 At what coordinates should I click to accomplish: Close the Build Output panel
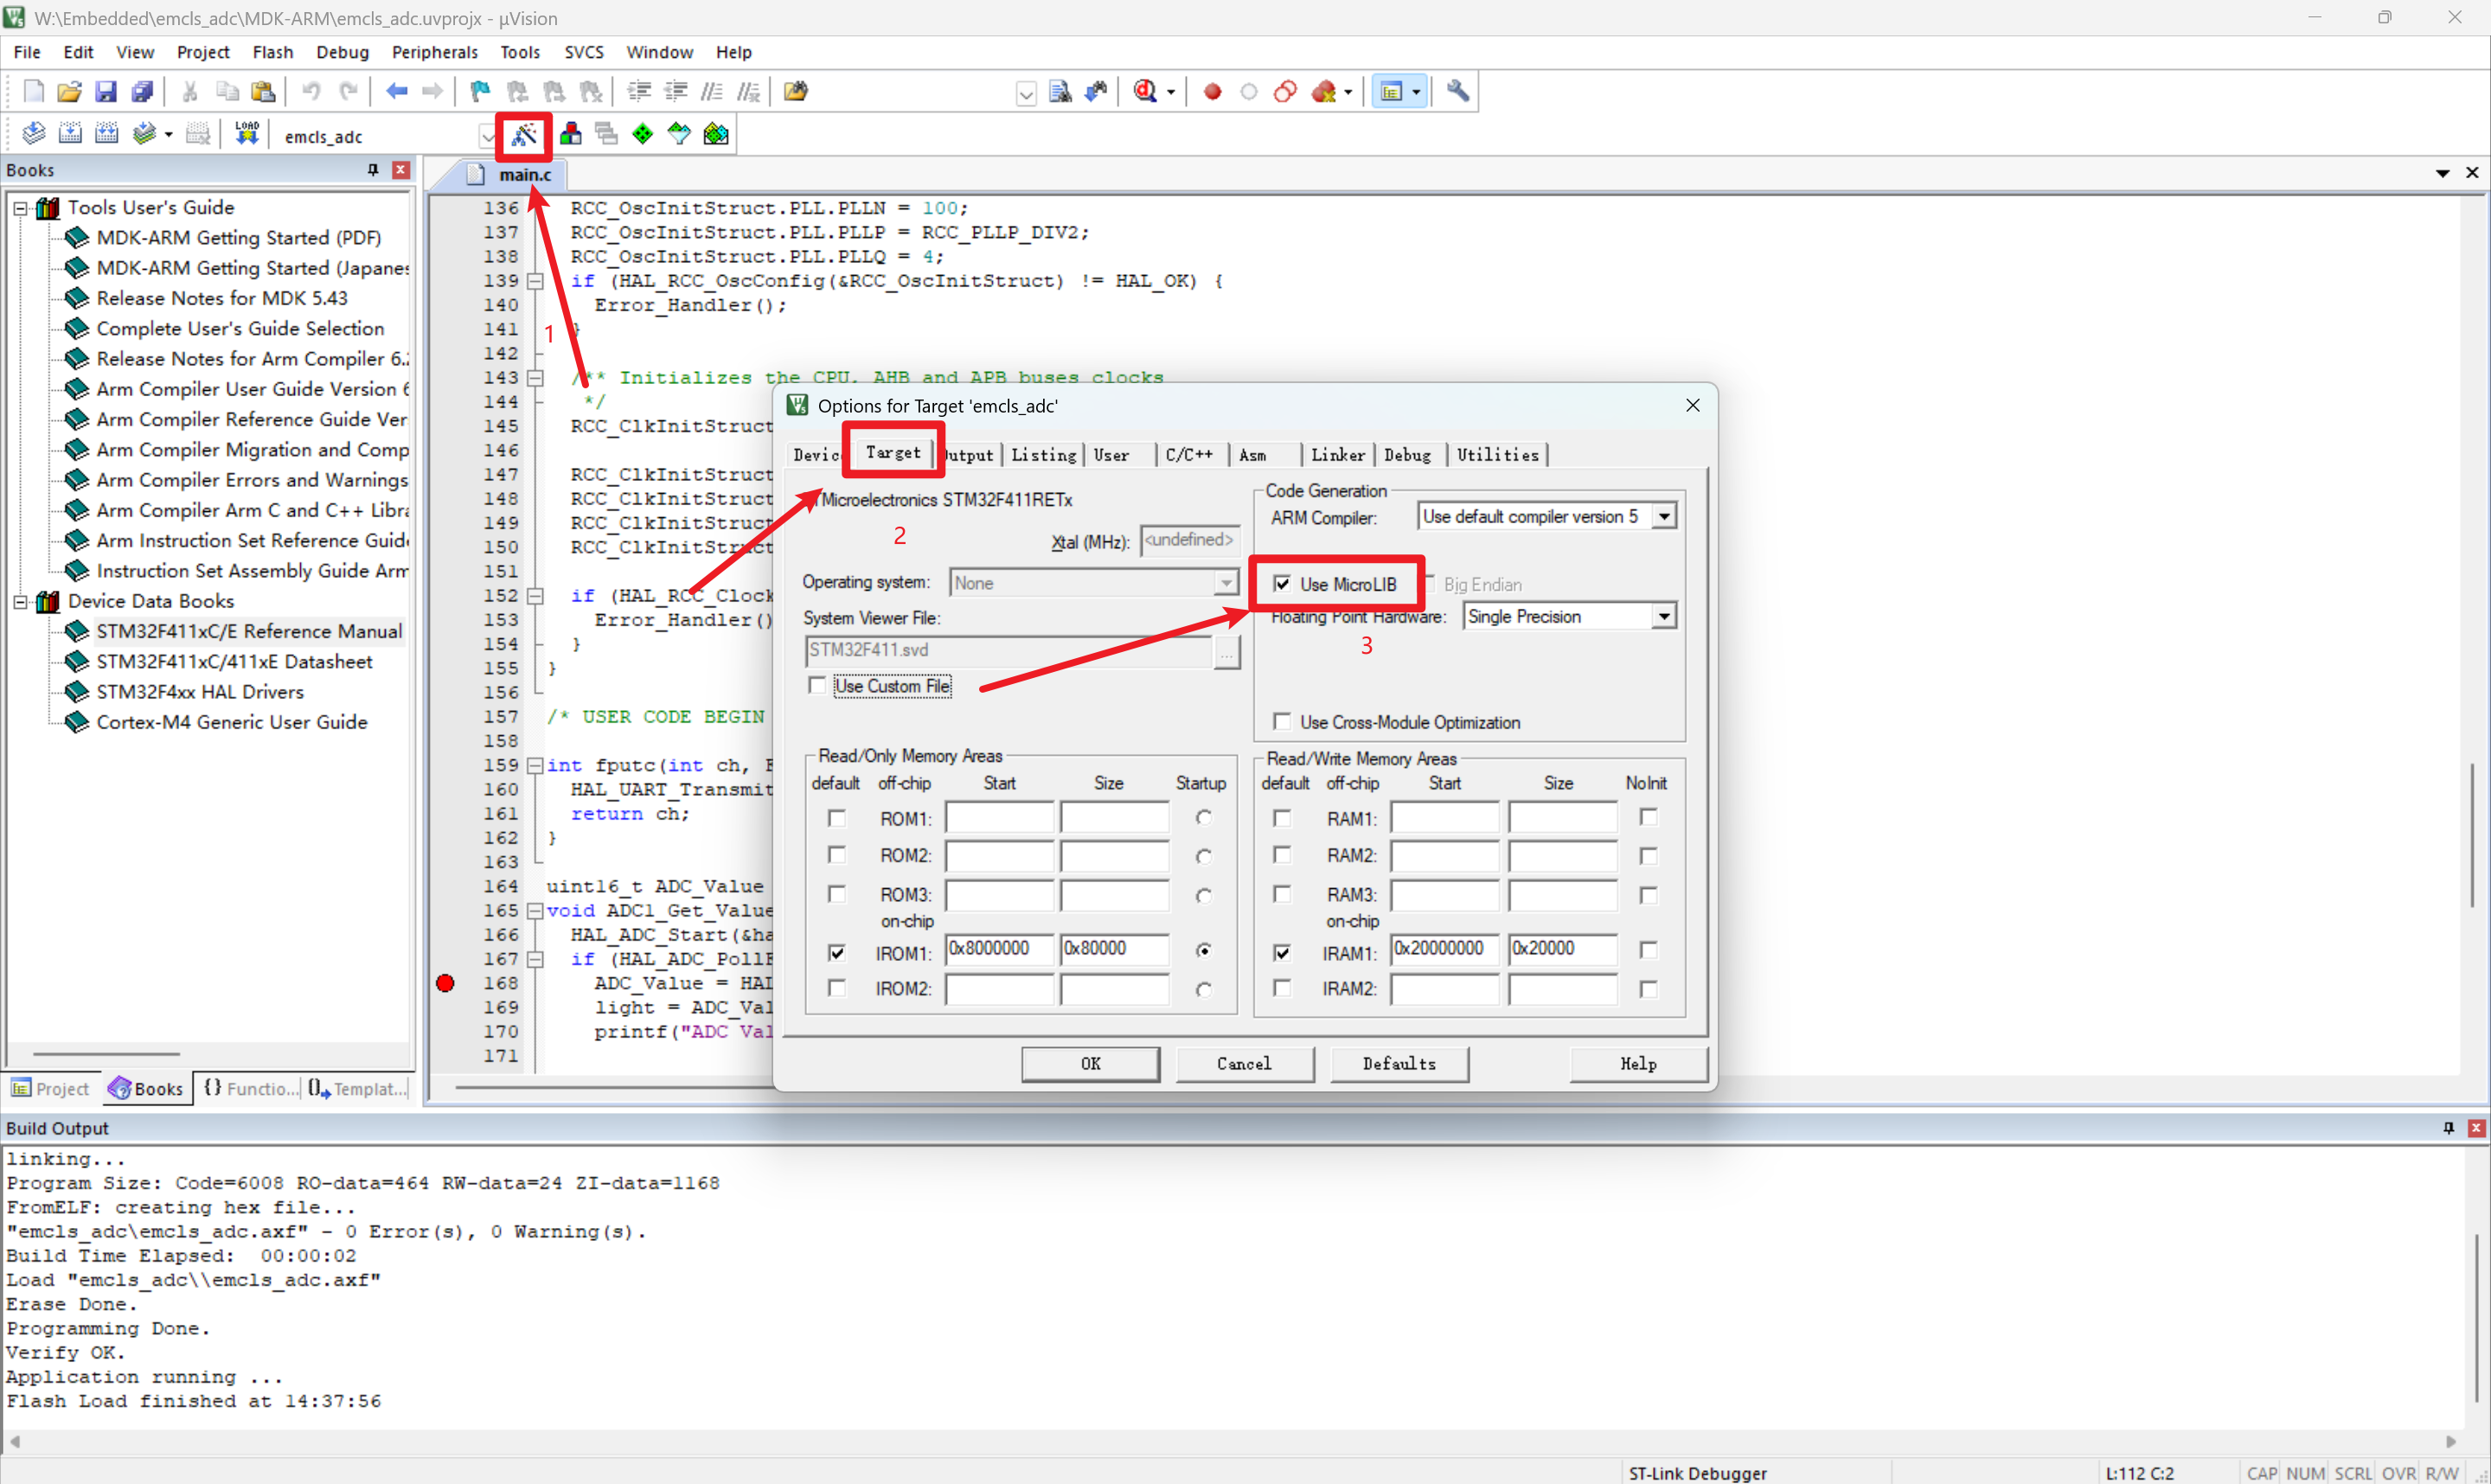pos(2476,1128)
